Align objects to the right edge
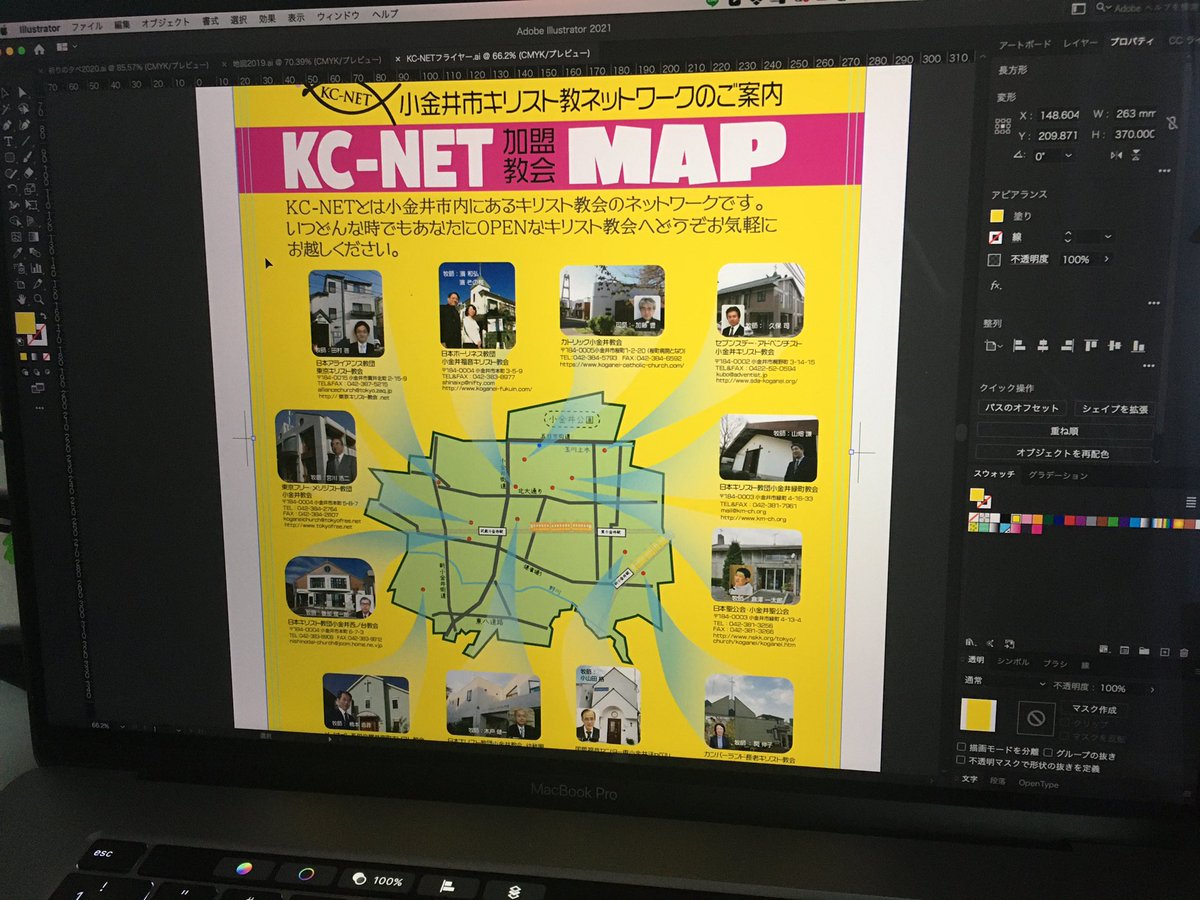 click(x=1068, y=345)
